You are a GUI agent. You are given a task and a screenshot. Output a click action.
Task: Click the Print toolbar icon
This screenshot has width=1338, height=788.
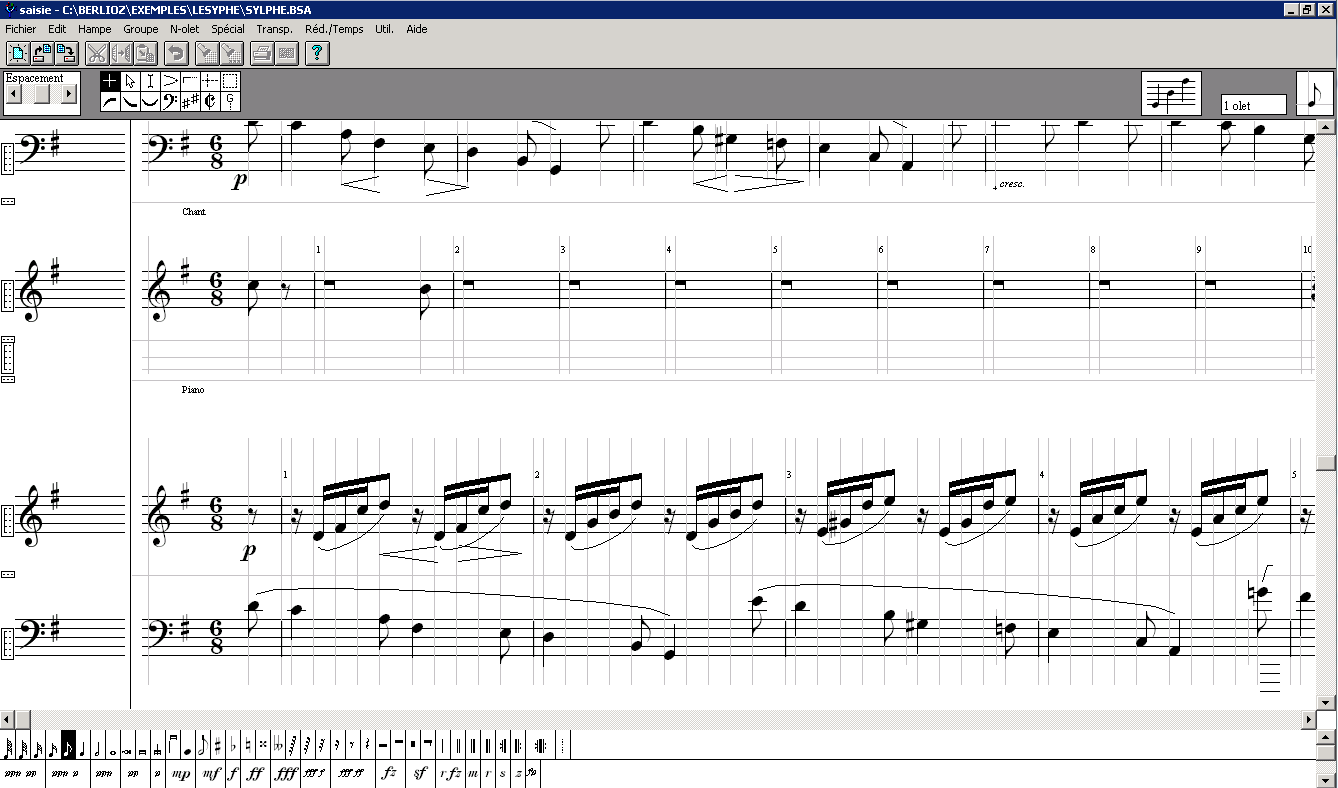tap(261, 53)
